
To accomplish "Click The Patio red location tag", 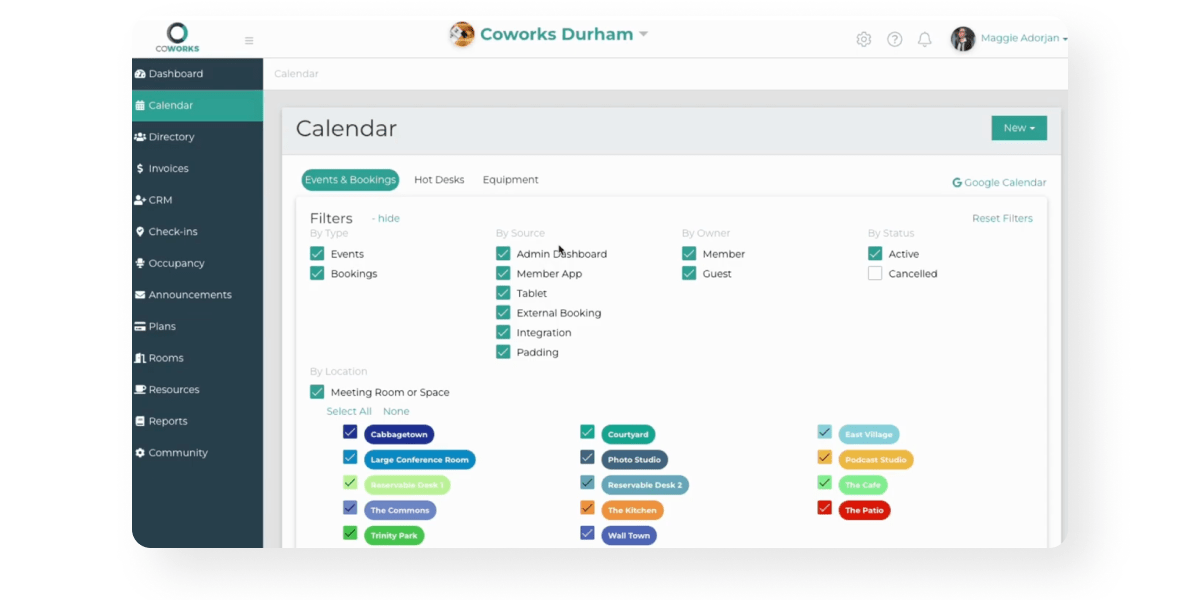I will pyautogui.click(x=865, y=510).
